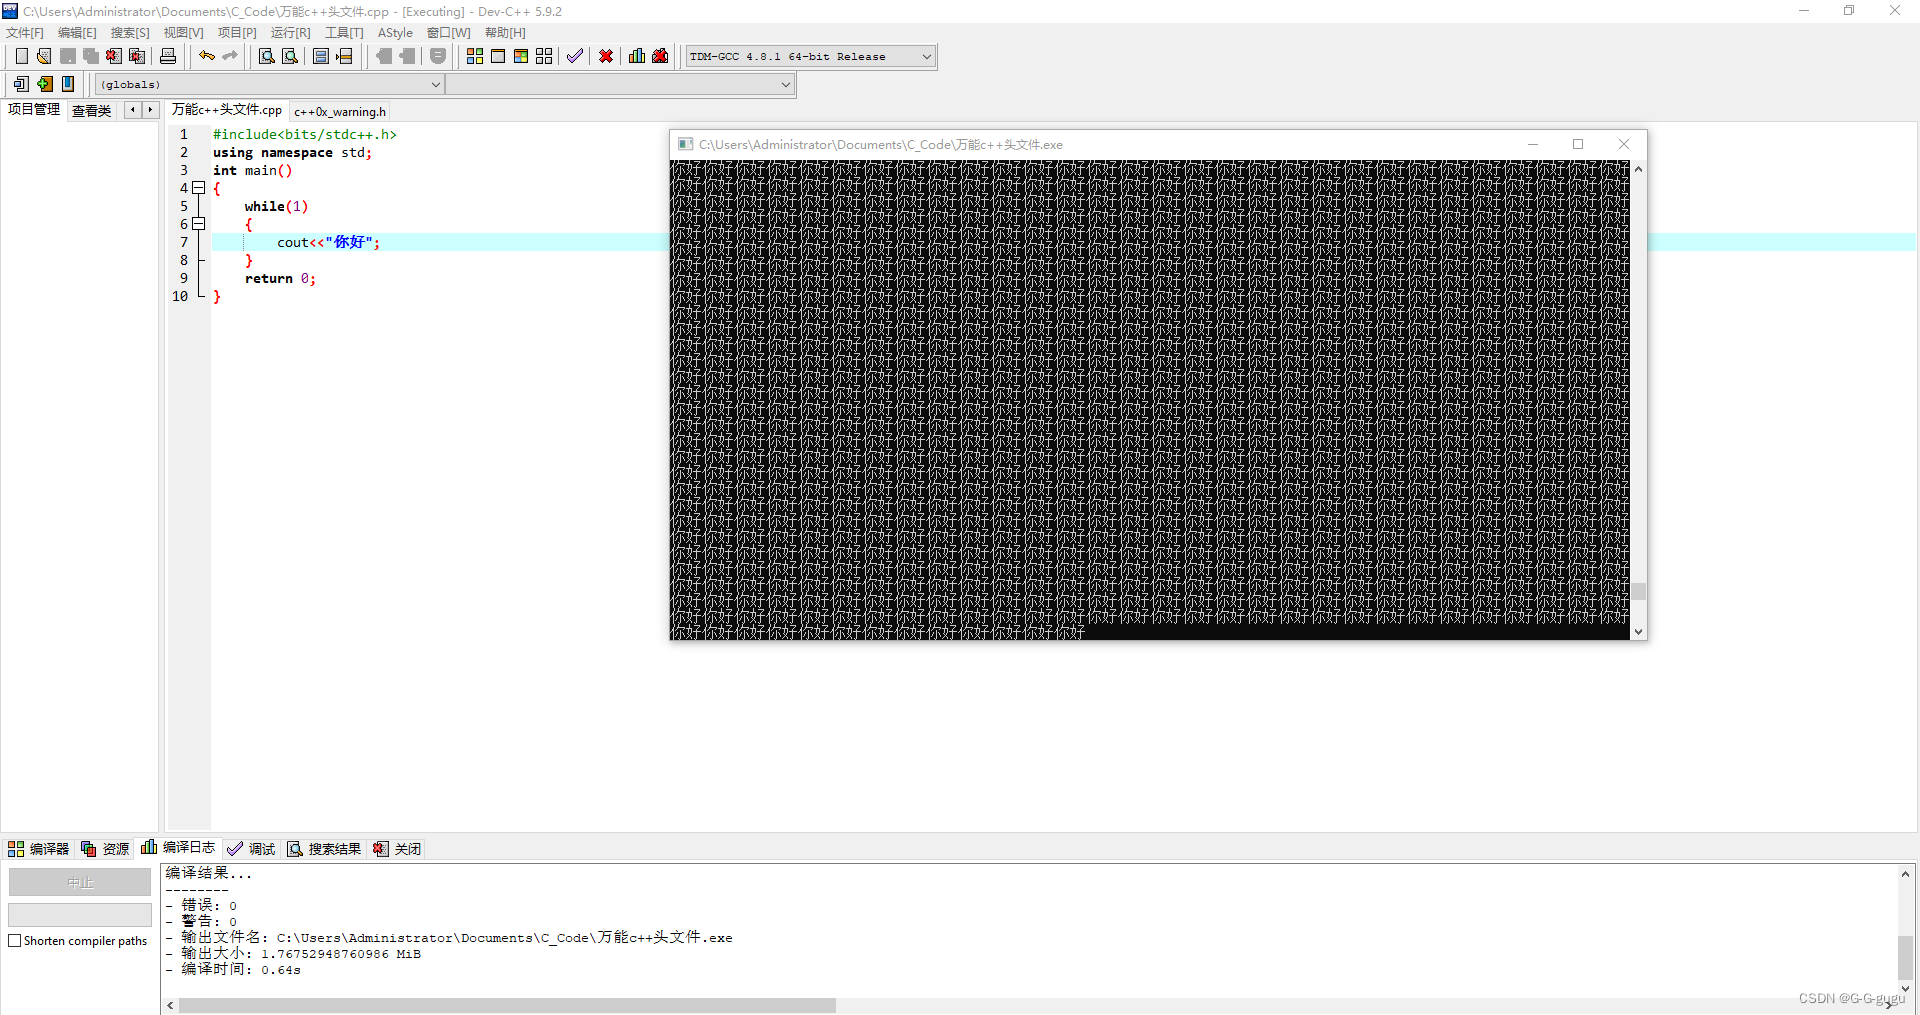
Task: Click the Run toolbar icon
Action: [498, 56]
